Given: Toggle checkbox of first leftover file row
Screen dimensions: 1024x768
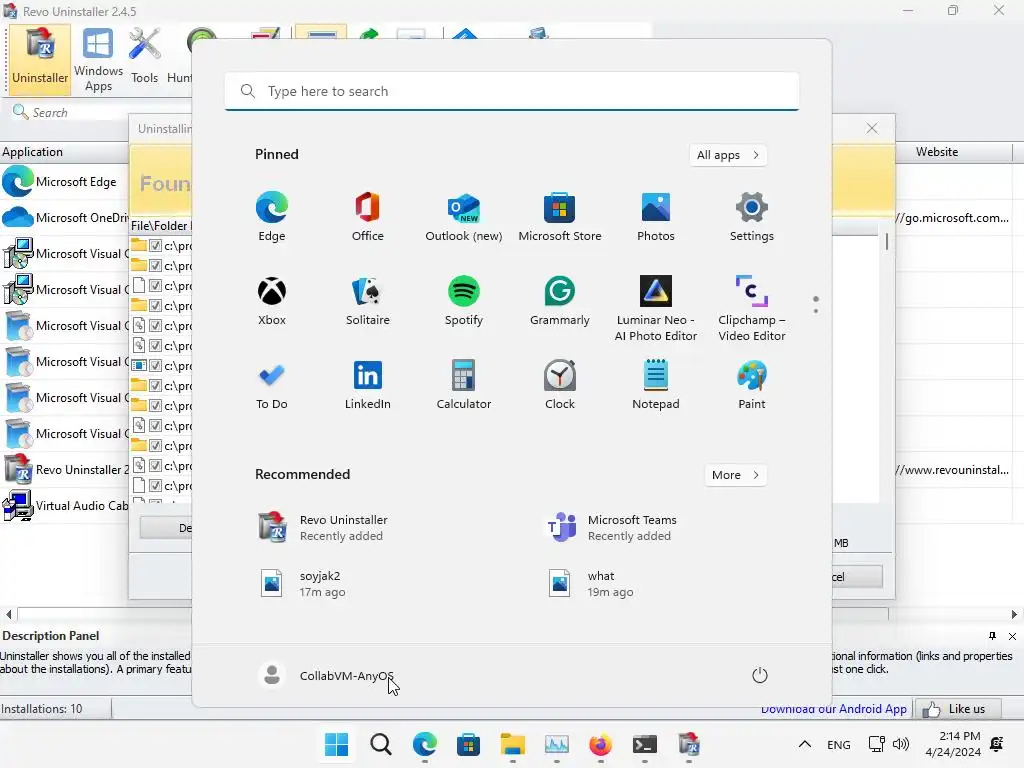Looking at the screenshot, I should 155,246.
